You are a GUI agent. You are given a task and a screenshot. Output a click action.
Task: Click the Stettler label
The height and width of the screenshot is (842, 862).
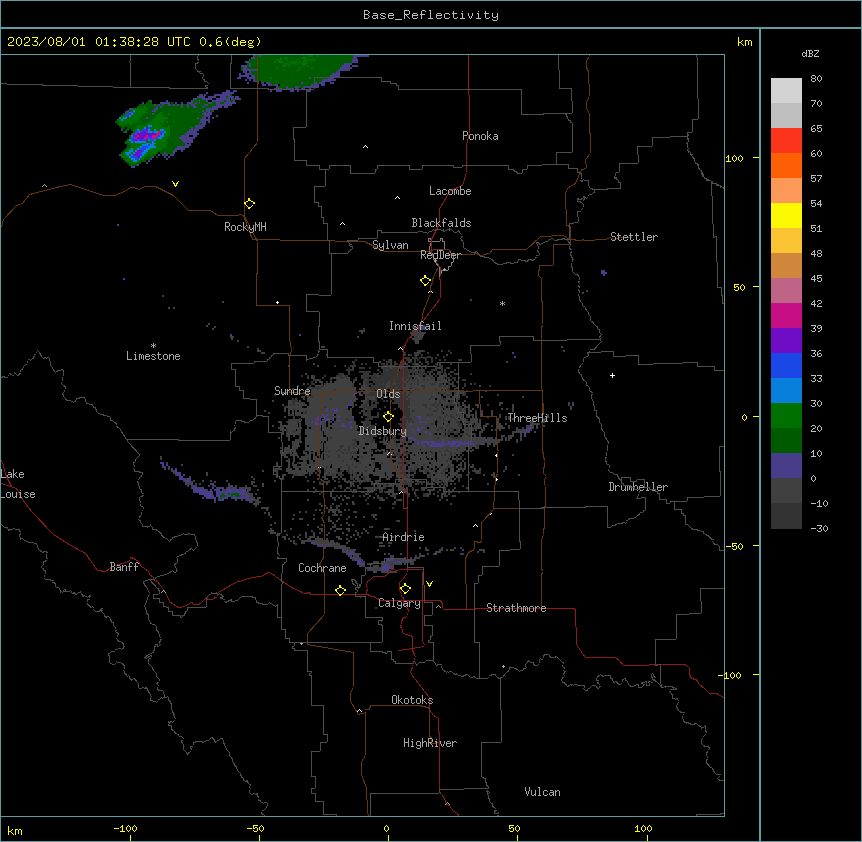pyautogui.click(x=634, y=237)
